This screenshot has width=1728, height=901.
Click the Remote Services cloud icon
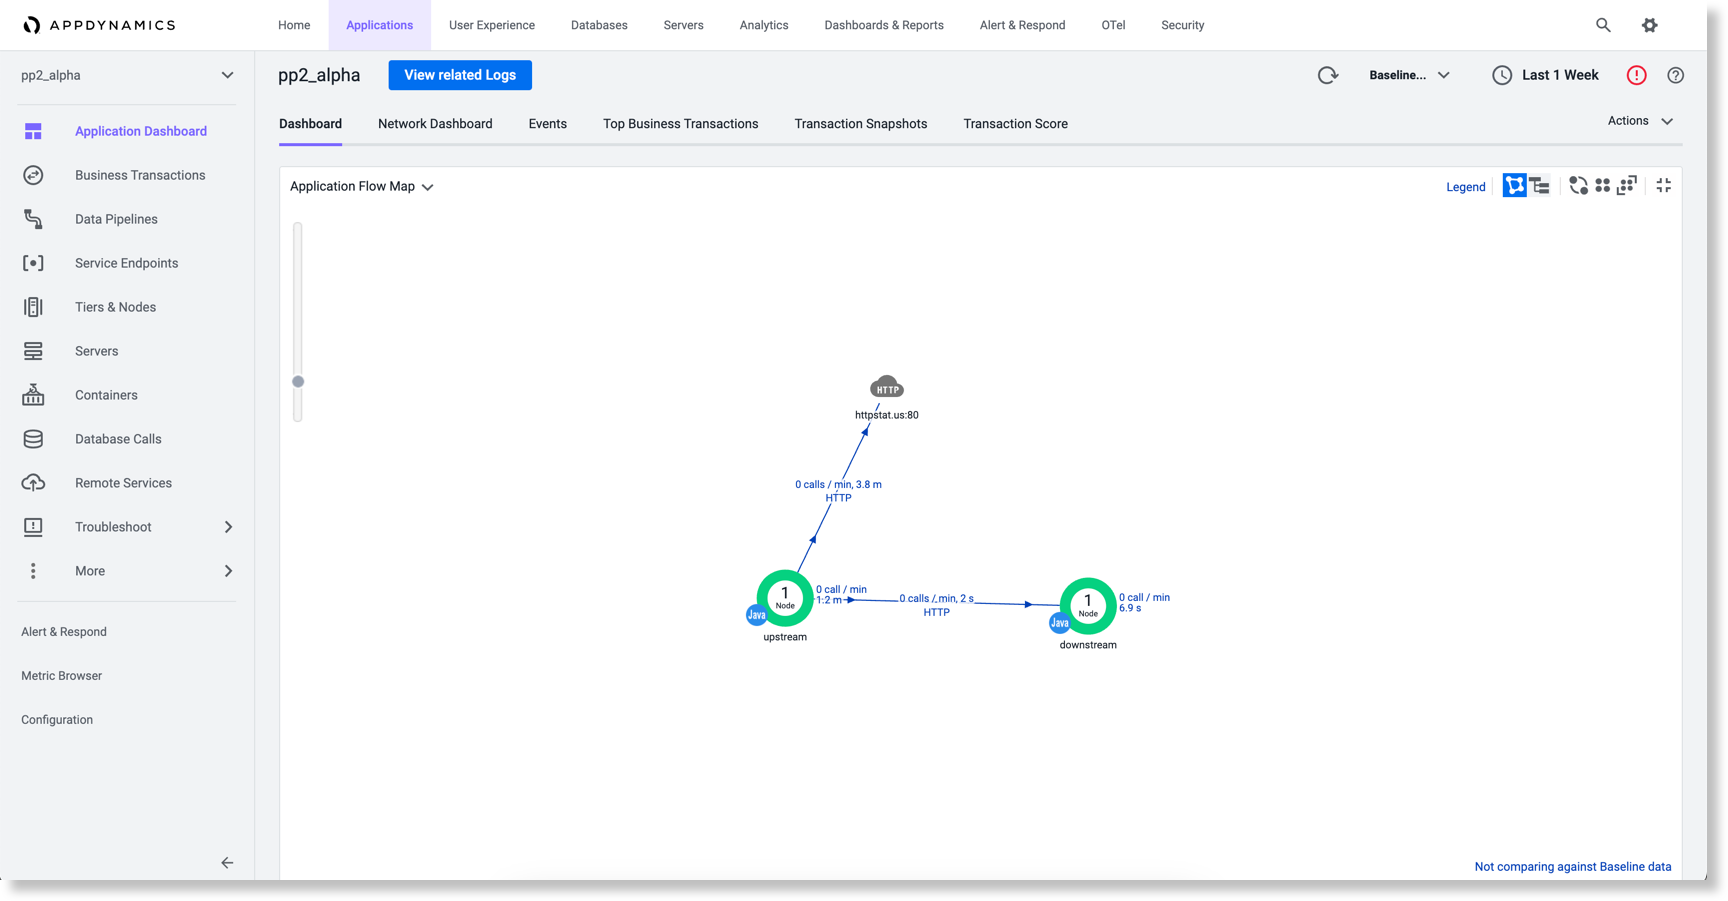click(x=33, y=483)
